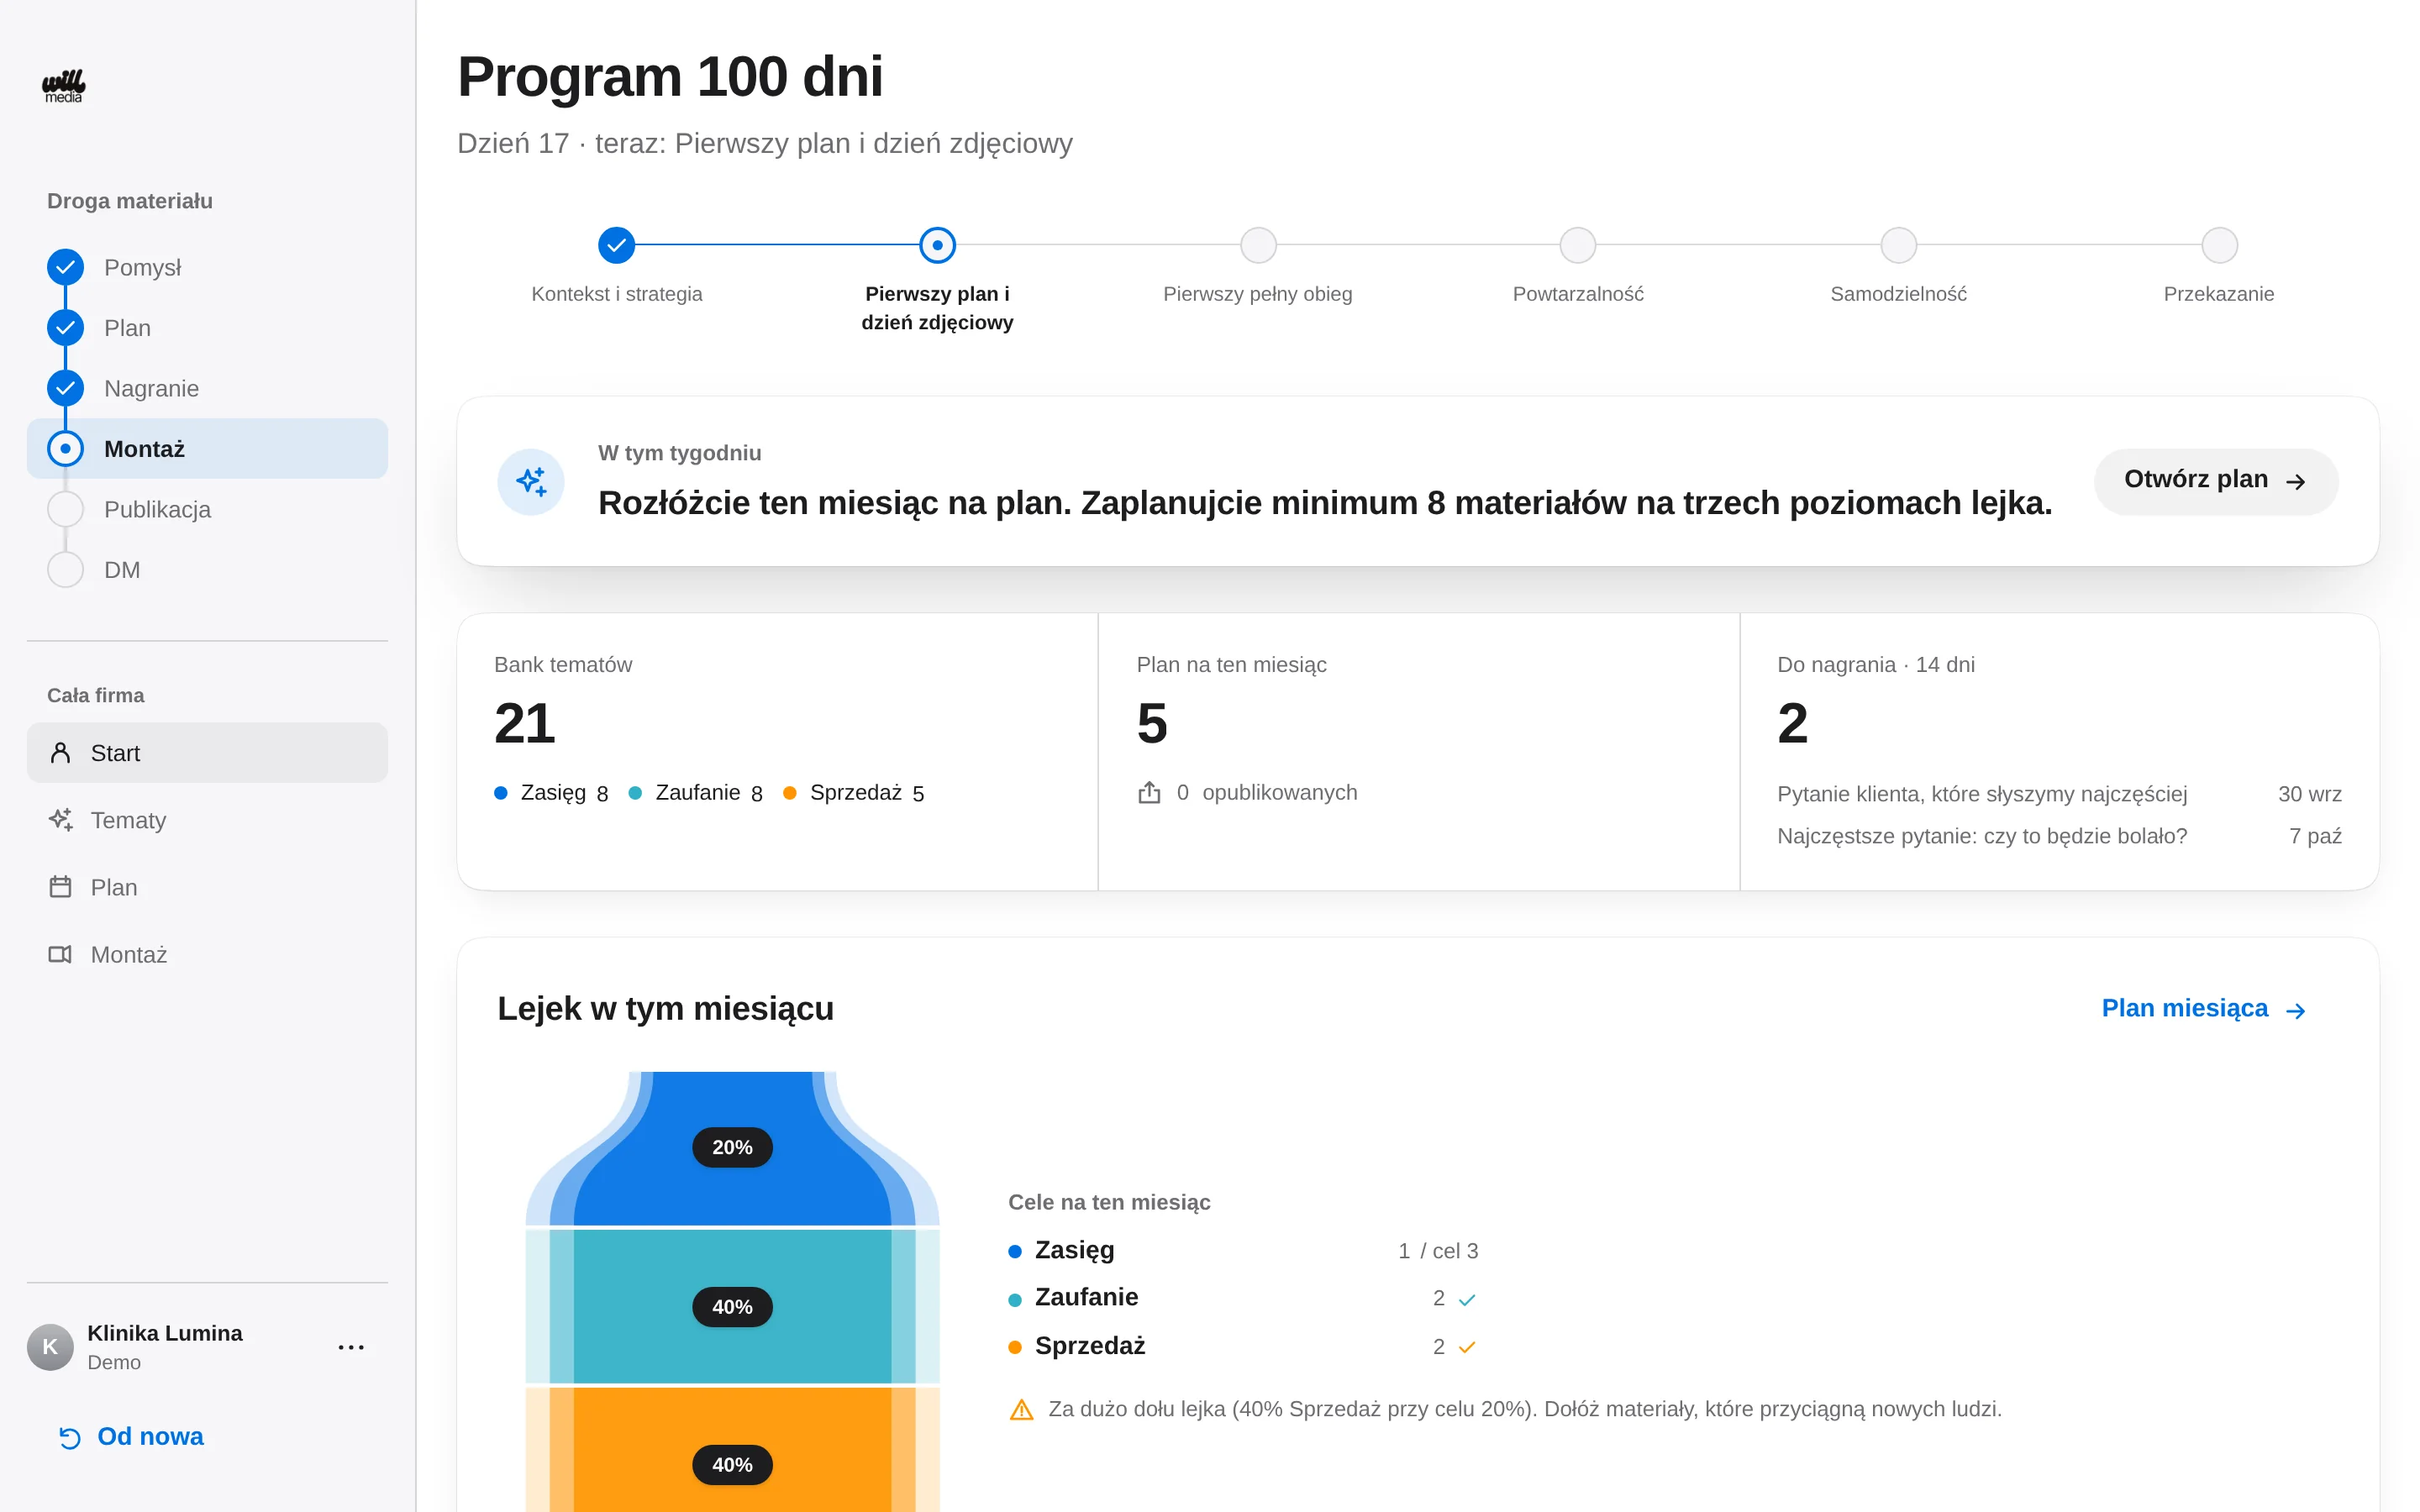Viewport: 2420px width, 1512px height.
Task: Select the empty DM step circle
Action: (65, 570)
